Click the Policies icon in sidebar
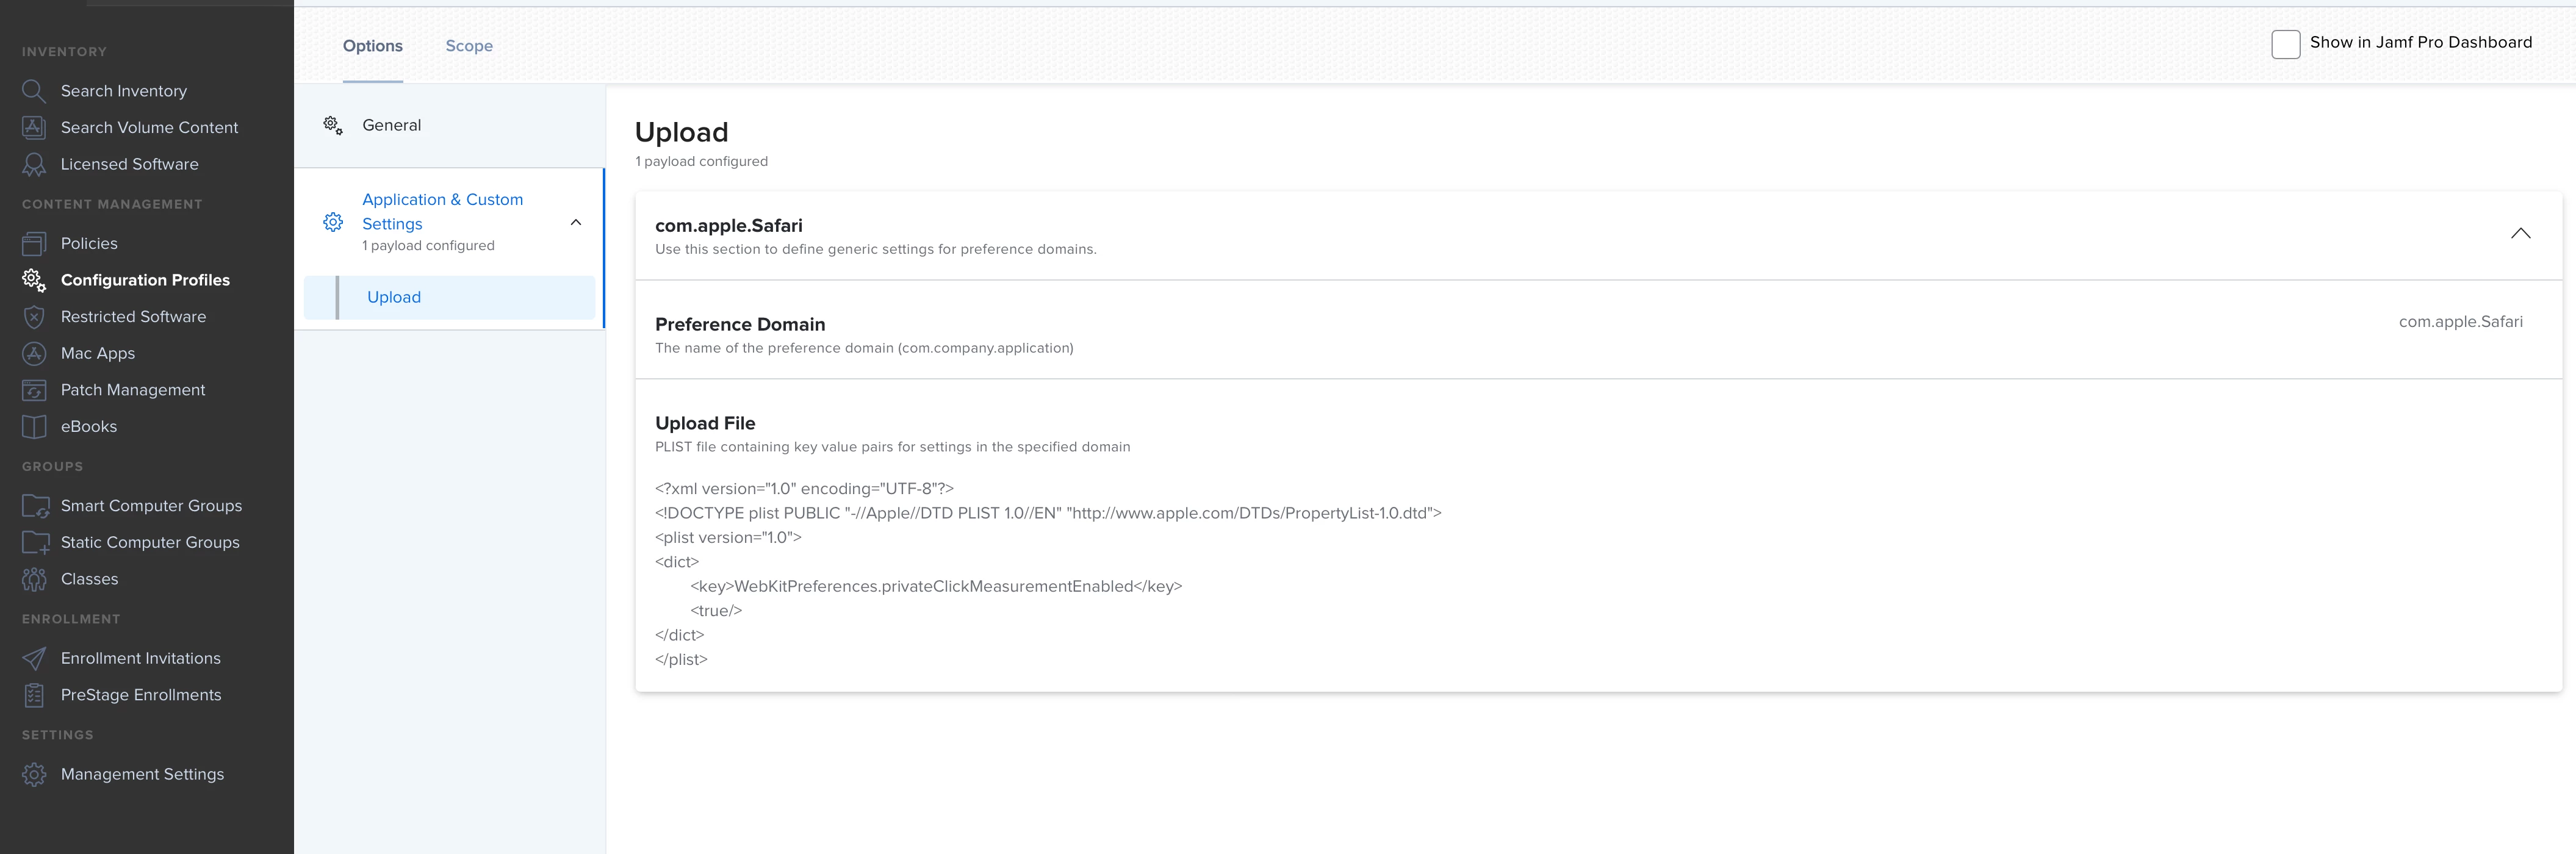This screenshot has height=854, width=2576. pyautogui.click(x=34, y=244)
